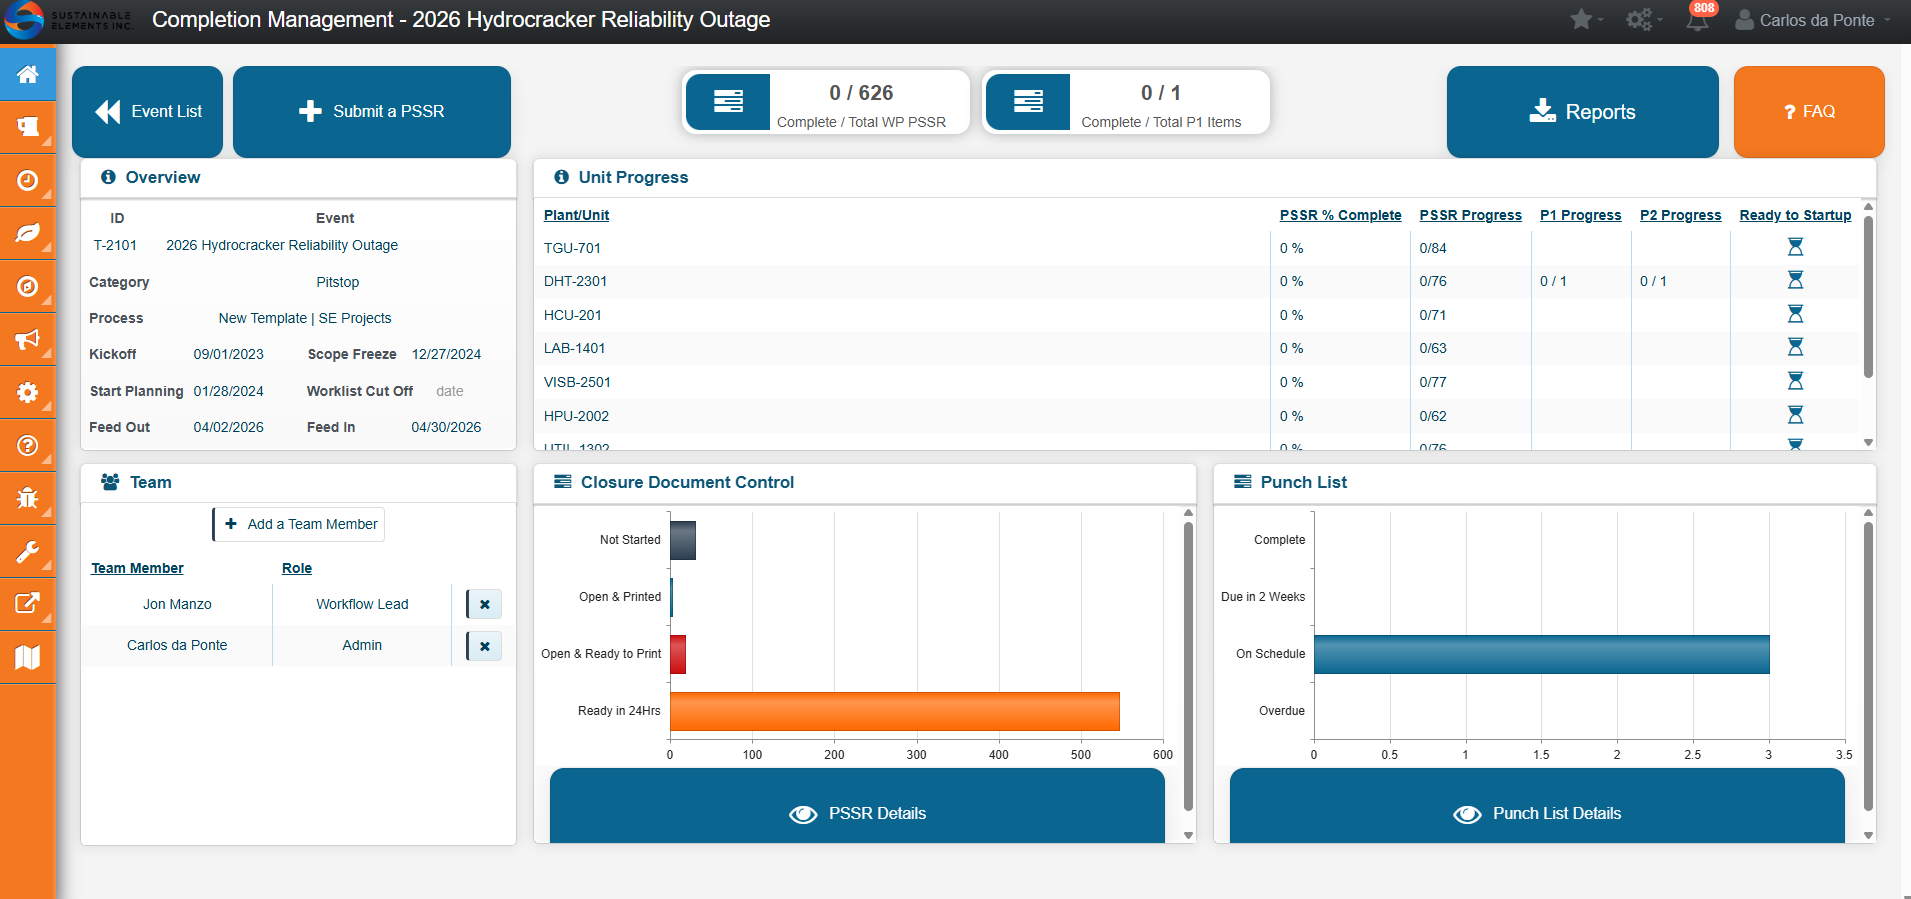
Task: Click the WP PSSR list icon tile
Action: click(728, 101)
